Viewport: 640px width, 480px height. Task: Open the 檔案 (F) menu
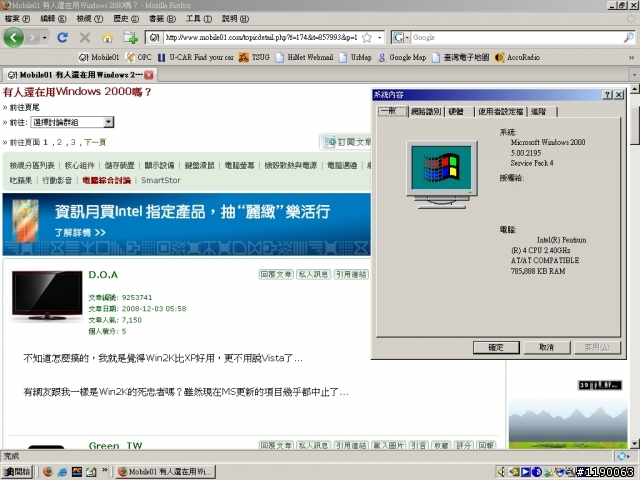17,19
